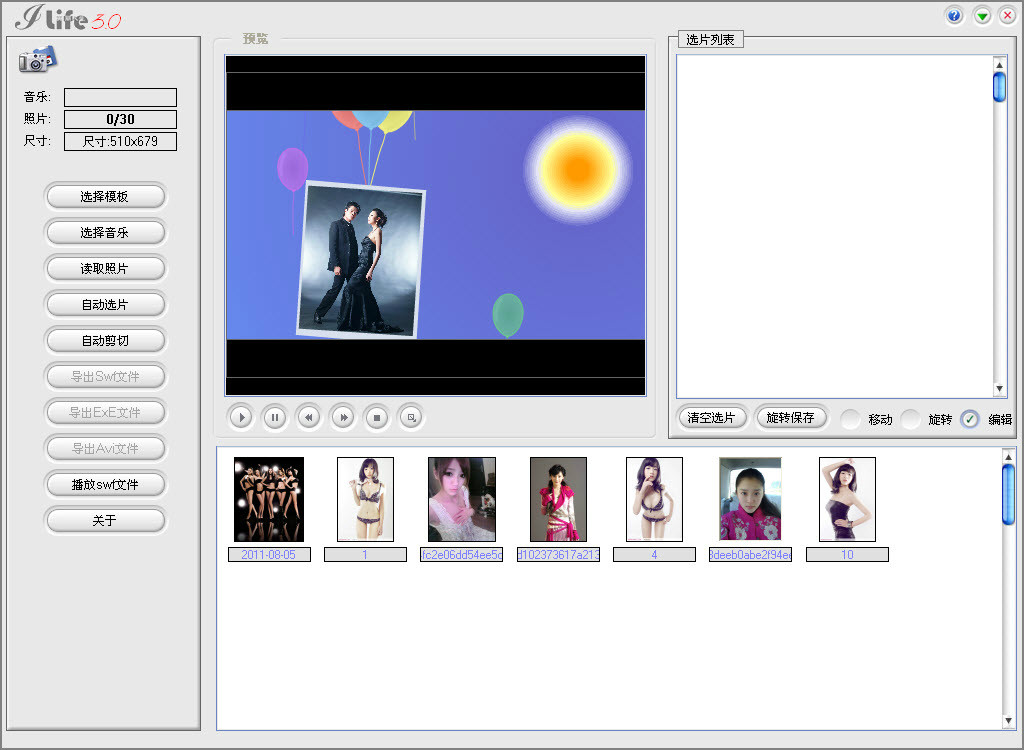Pause the slideshow preview playback
This screenshot has height=750, width=1024.
pyautogui.click(x=274, y=417)
